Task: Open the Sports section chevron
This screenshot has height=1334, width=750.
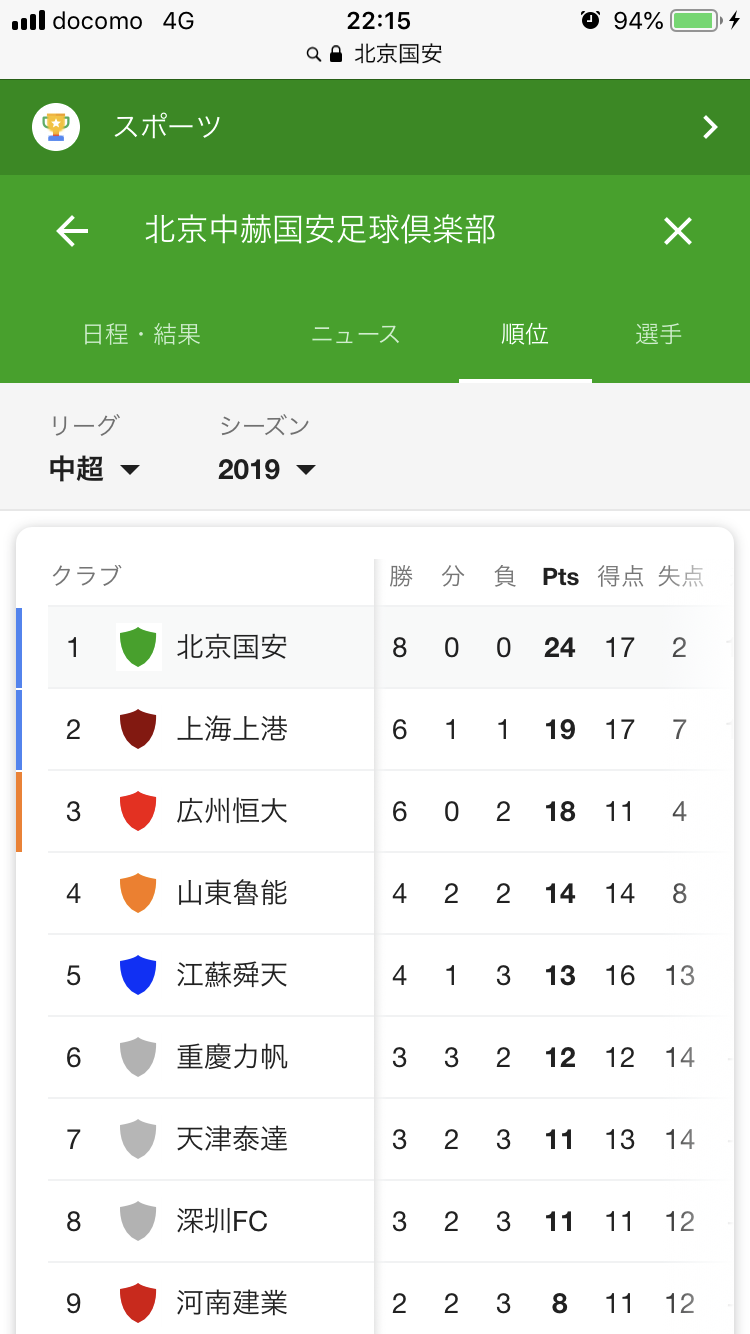Action: (x=710, y=127)
